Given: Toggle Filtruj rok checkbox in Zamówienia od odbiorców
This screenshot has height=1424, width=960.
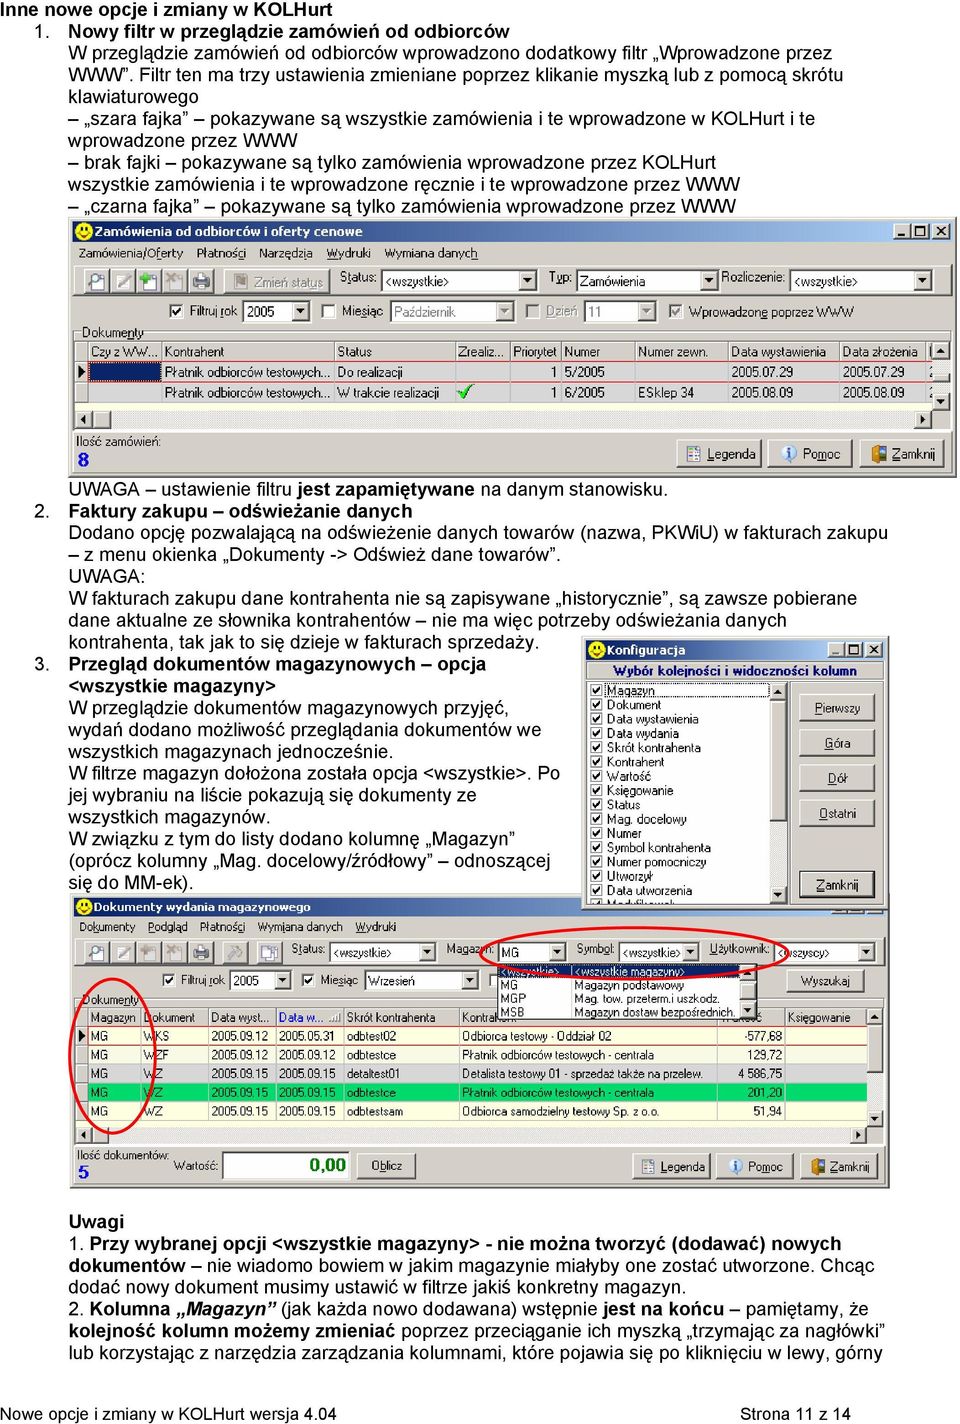Looking at the screenshot, I should (x=177, y=311).
